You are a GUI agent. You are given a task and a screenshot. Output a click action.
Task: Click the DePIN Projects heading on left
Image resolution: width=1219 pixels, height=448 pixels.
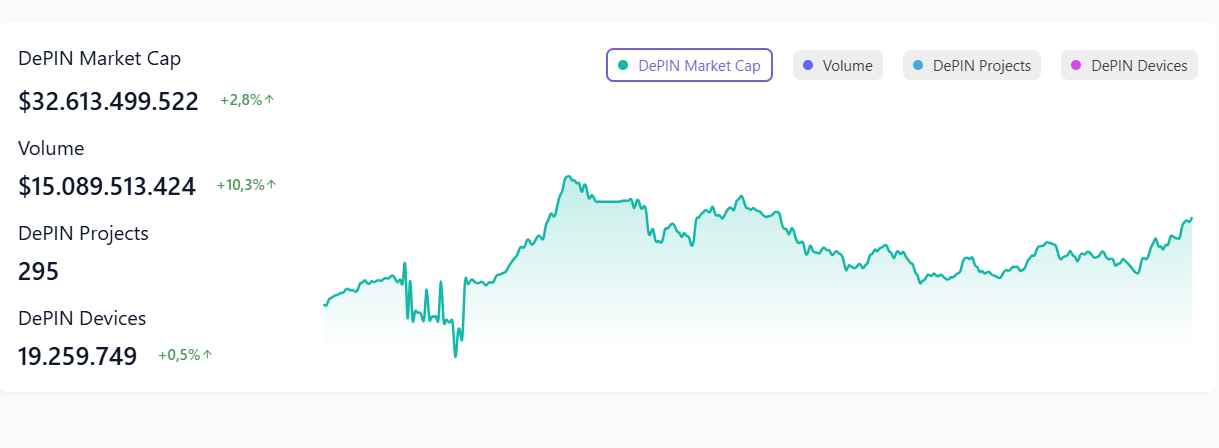83,233
